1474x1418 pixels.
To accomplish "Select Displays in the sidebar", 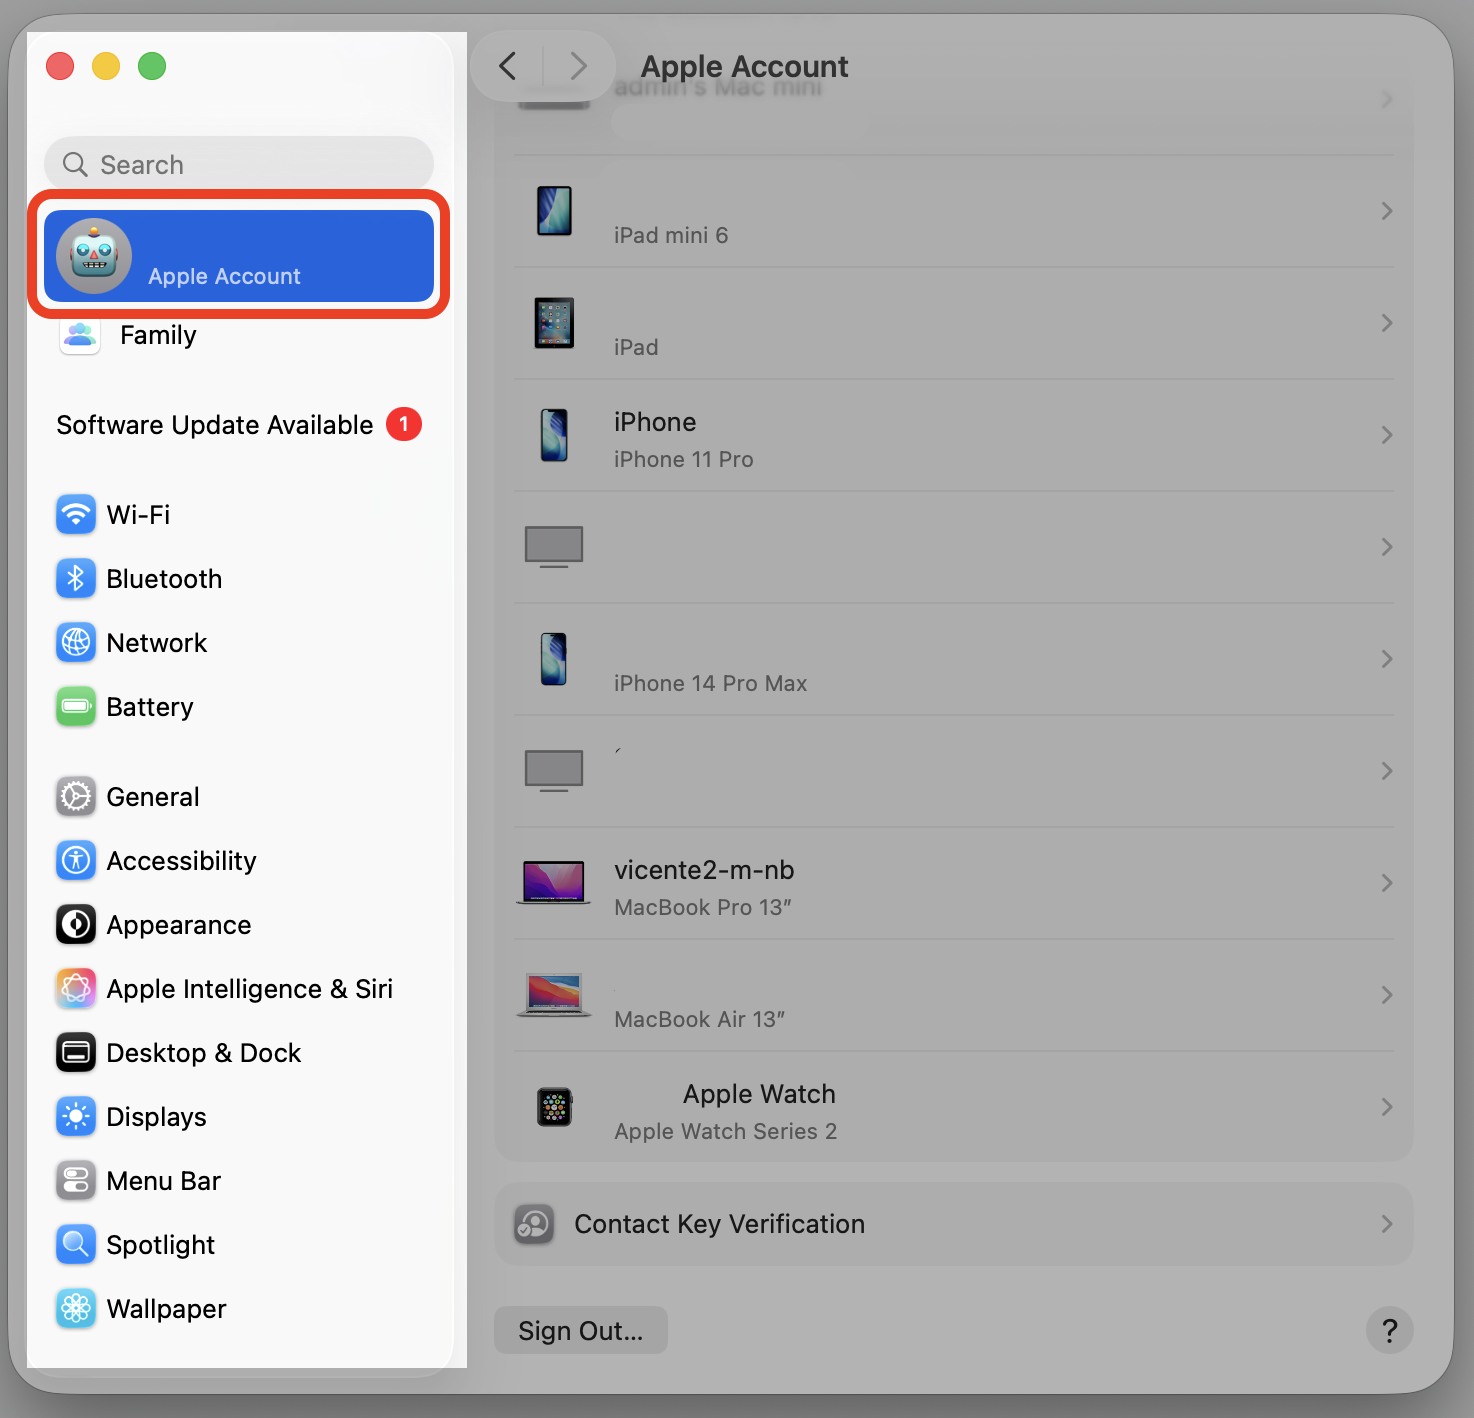I will (239, 1117).
